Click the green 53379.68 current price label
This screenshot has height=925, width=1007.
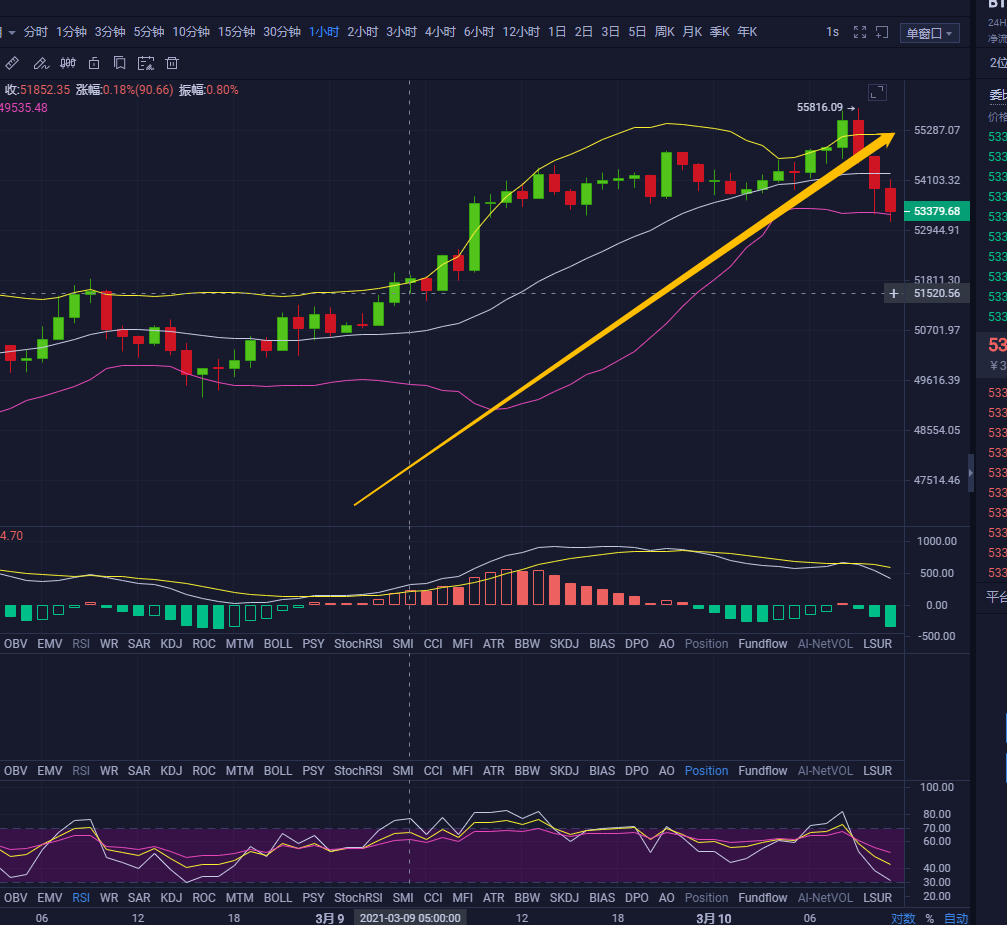(936, 211)
